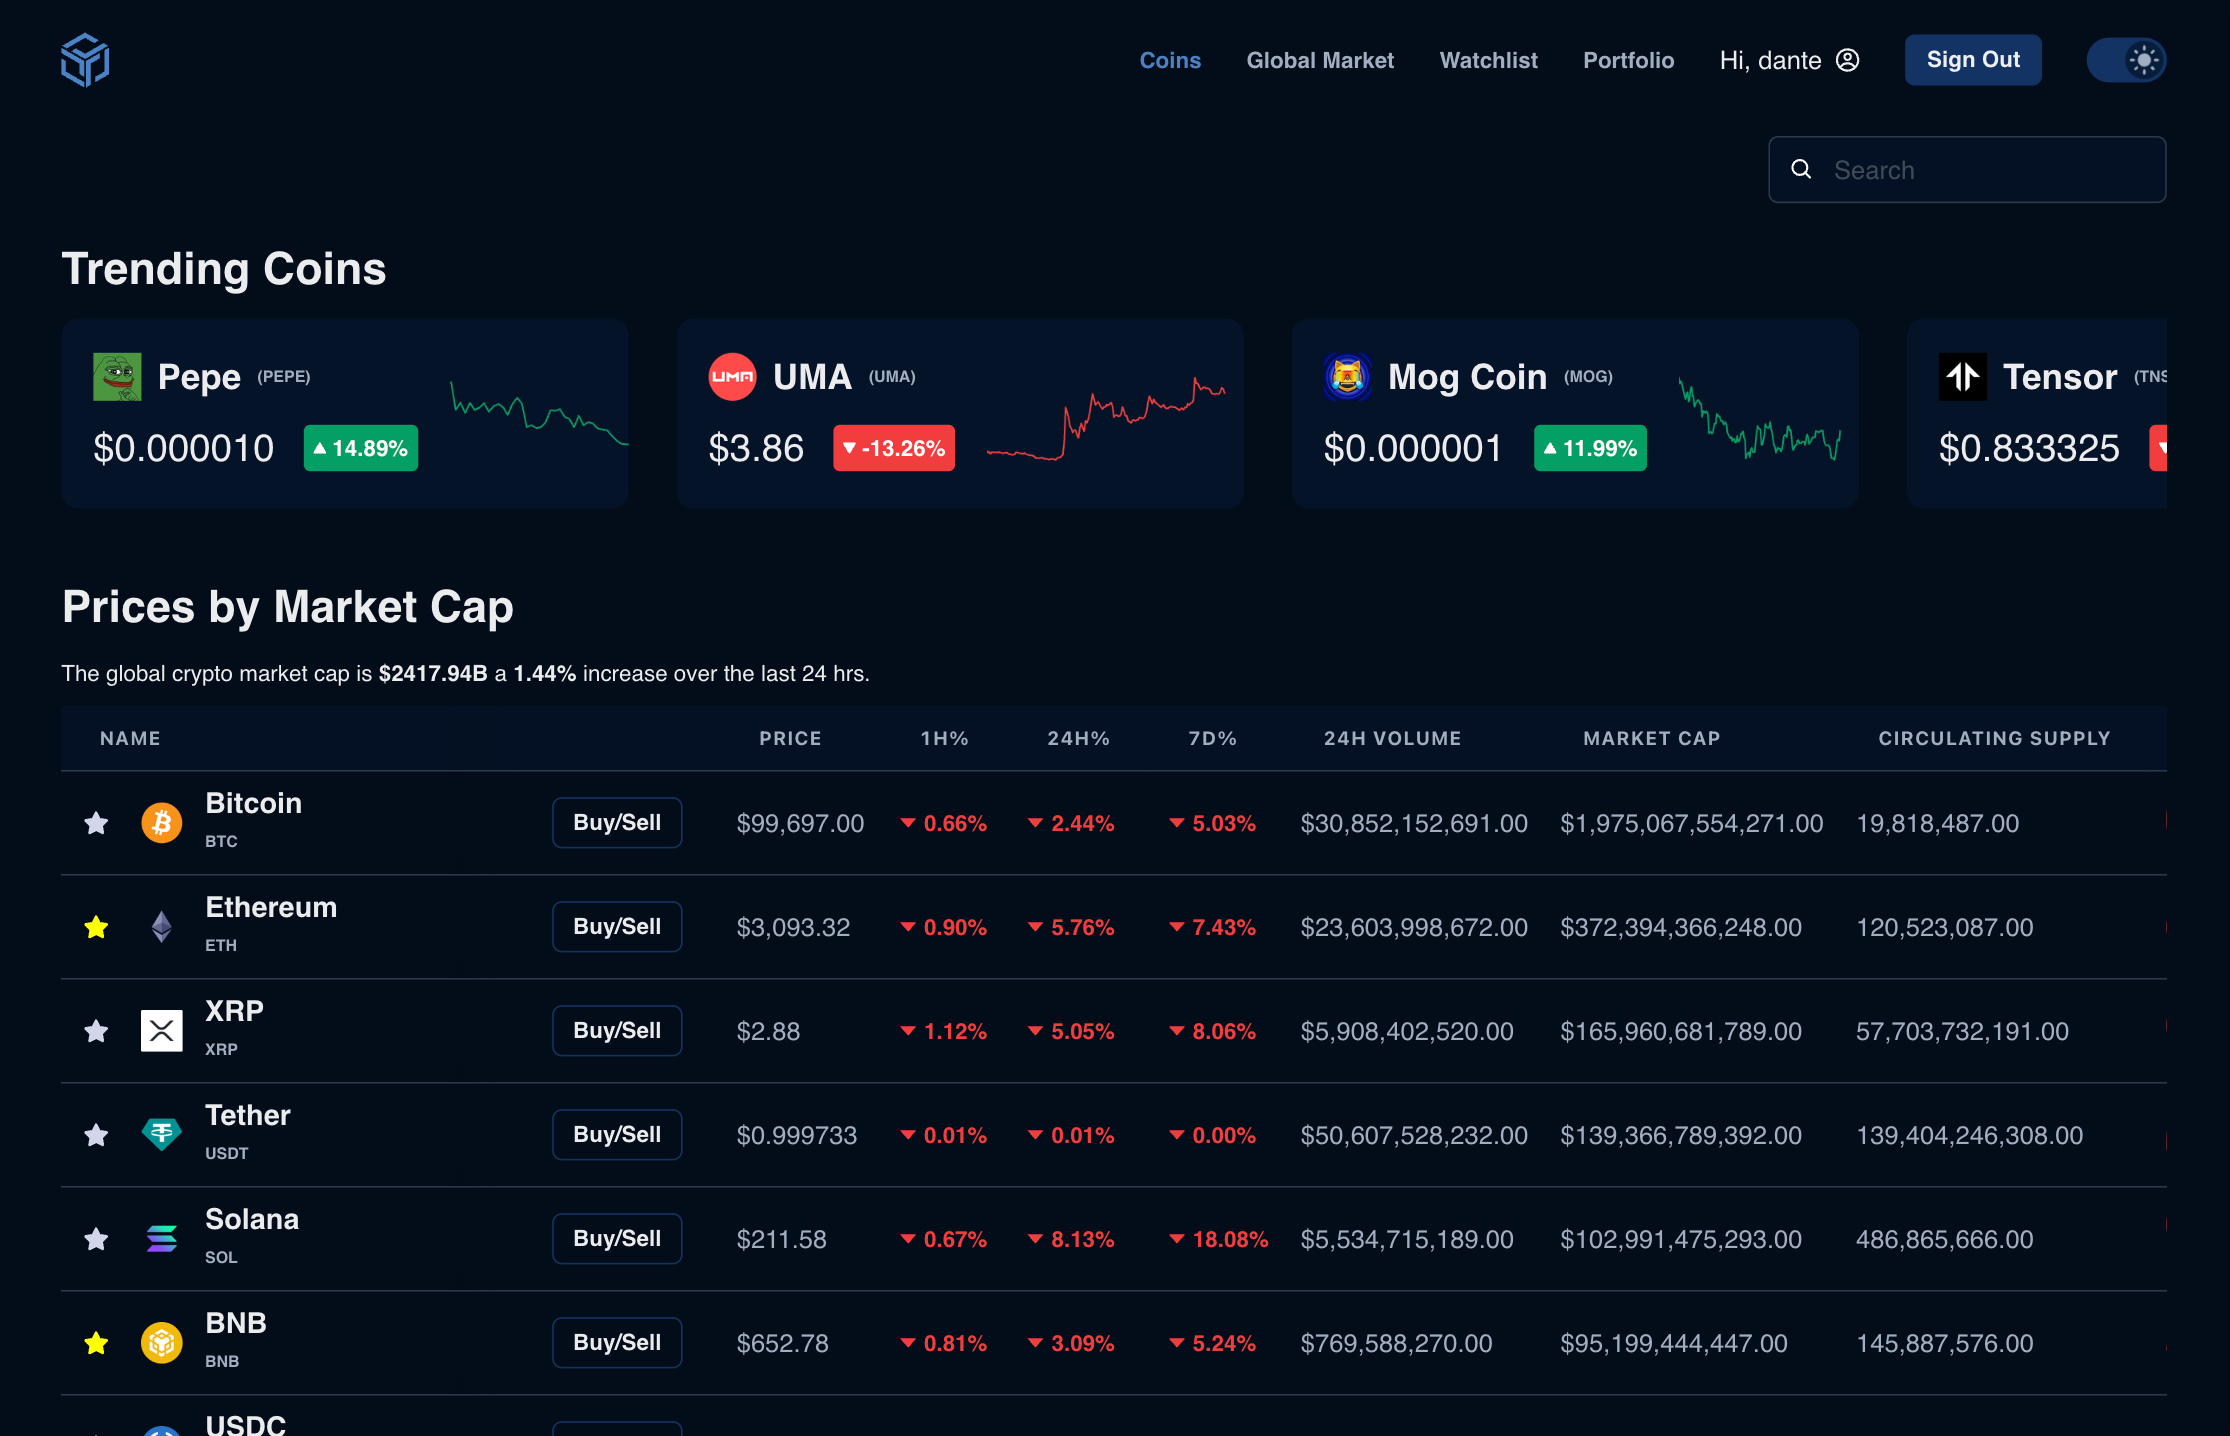The image size is (2230, 1436).
Task: Open the Watchlist page
Action: tap(1488, 60)
